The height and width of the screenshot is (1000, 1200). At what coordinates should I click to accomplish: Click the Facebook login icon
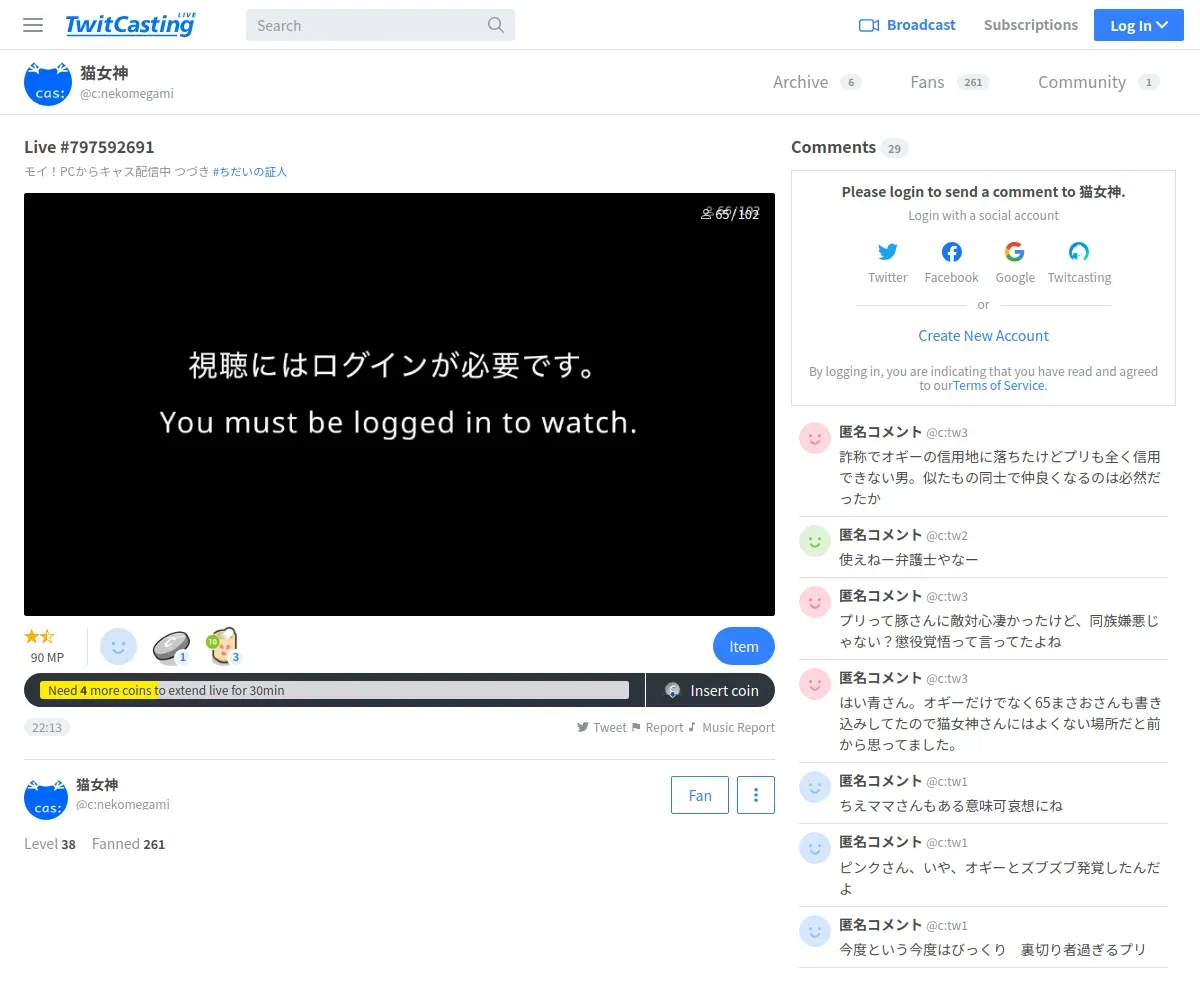click(951, 252)
